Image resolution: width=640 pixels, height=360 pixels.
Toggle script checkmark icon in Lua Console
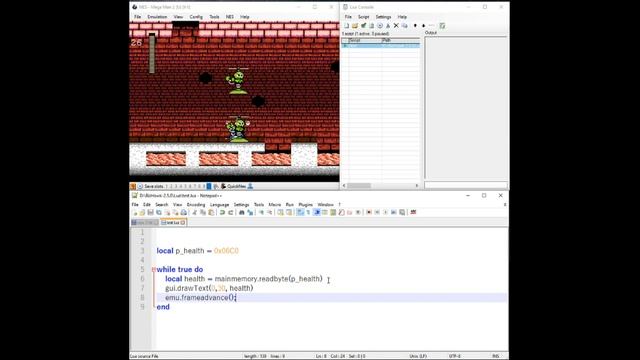[x=363, y=26]
